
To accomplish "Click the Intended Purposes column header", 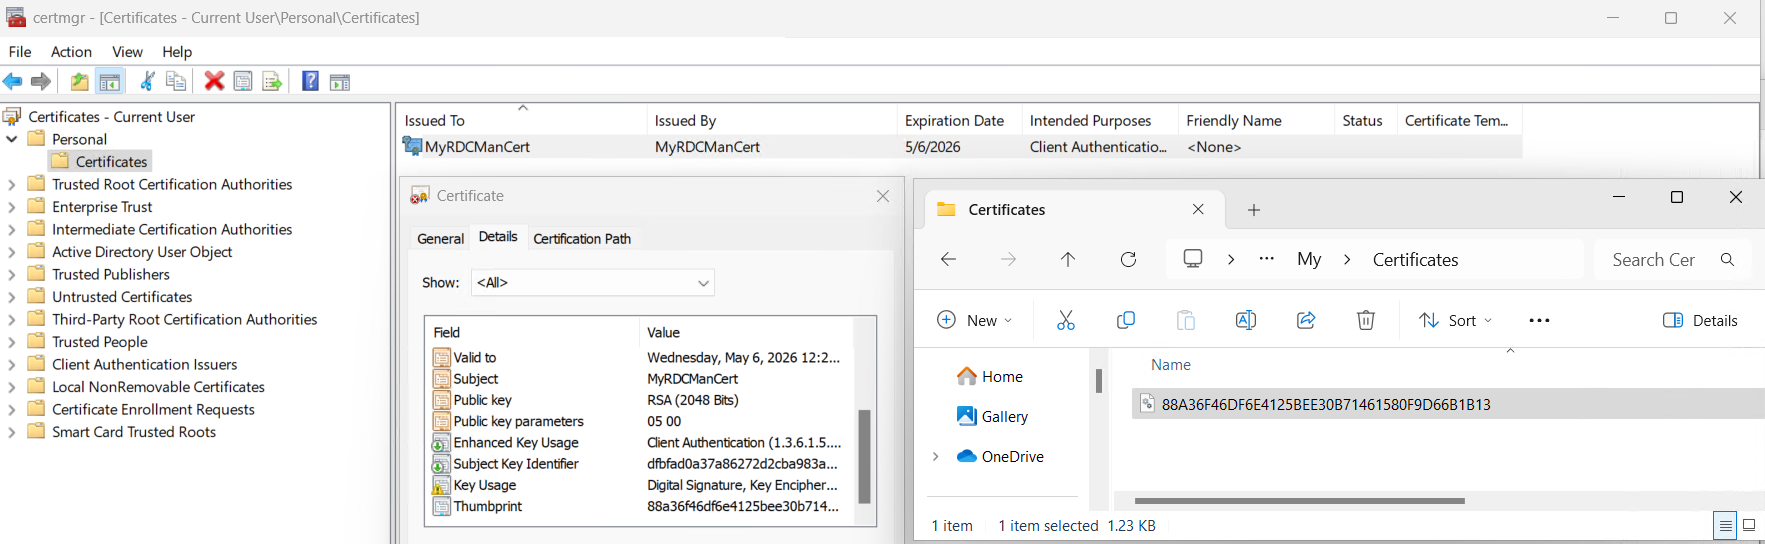I will point(1100,120).
